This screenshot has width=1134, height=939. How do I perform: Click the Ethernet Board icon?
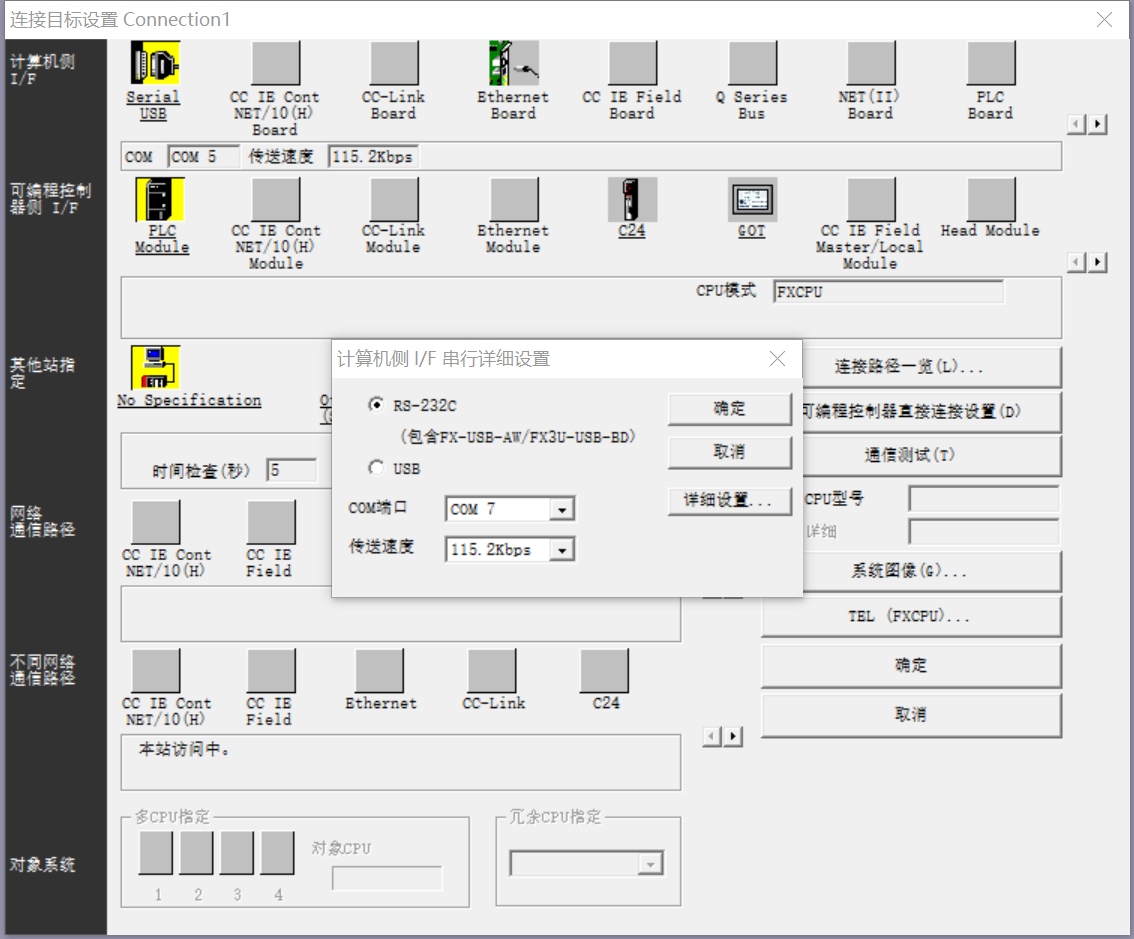(513, 63)
